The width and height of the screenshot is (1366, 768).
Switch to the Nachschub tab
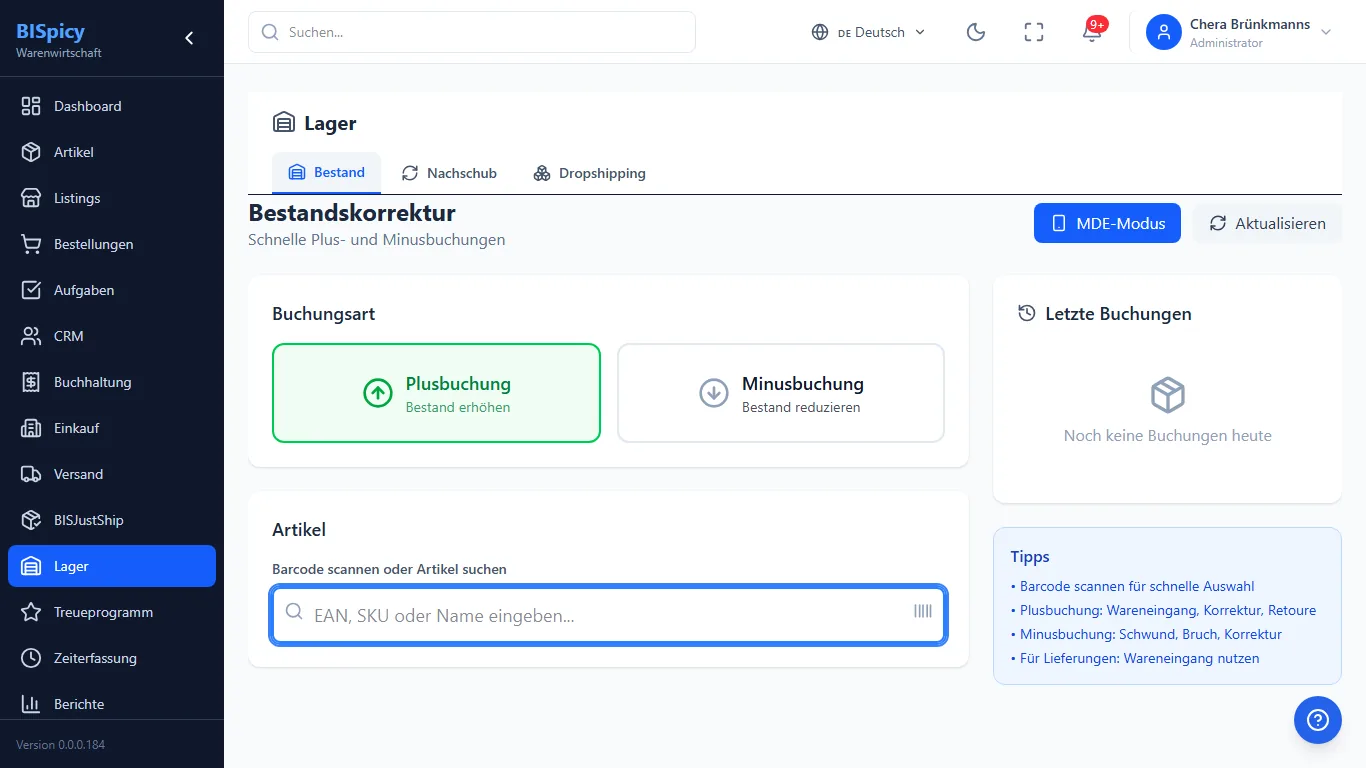[449, 173]
